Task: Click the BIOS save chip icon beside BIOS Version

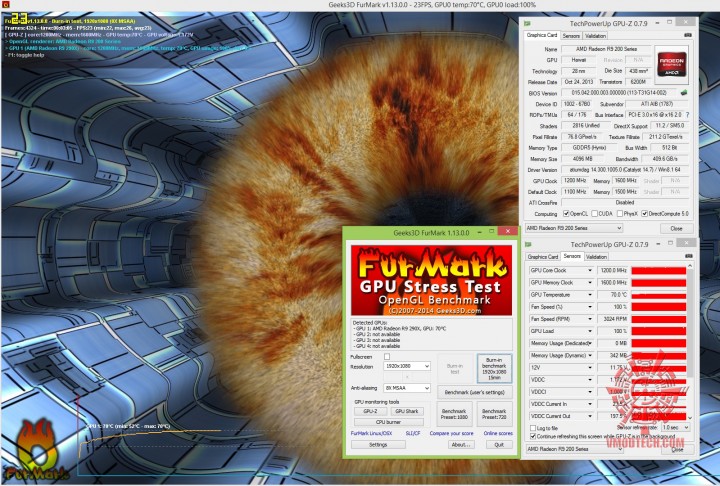Action: [x=684, y=93]
